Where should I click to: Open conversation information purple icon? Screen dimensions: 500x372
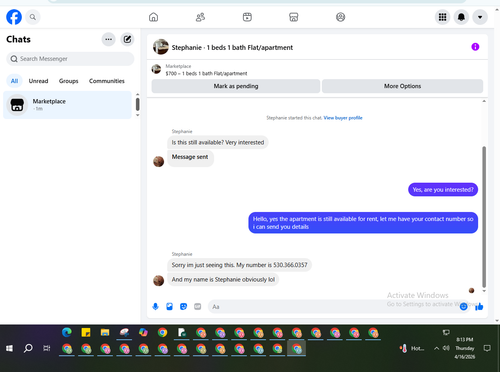[x=475, y=47]
